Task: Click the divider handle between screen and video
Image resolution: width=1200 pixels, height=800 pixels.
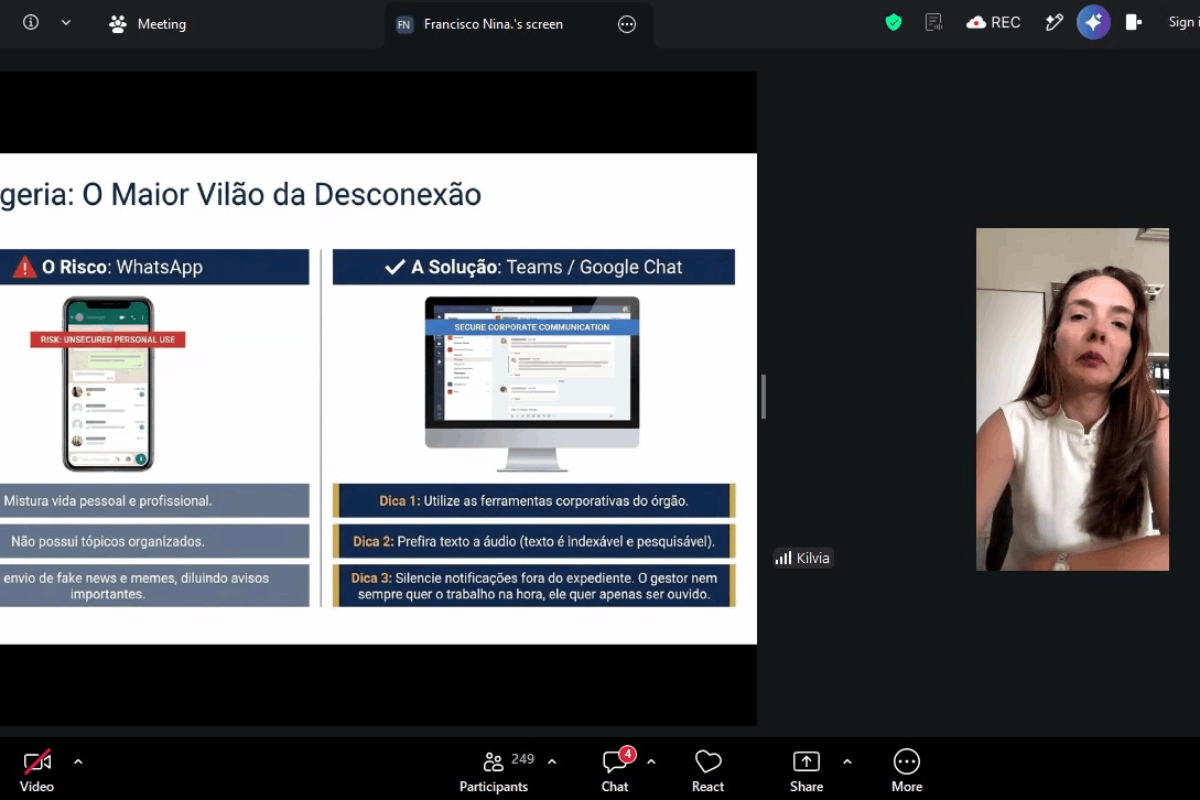Action: pyautogui.click(x=763, y=397)
